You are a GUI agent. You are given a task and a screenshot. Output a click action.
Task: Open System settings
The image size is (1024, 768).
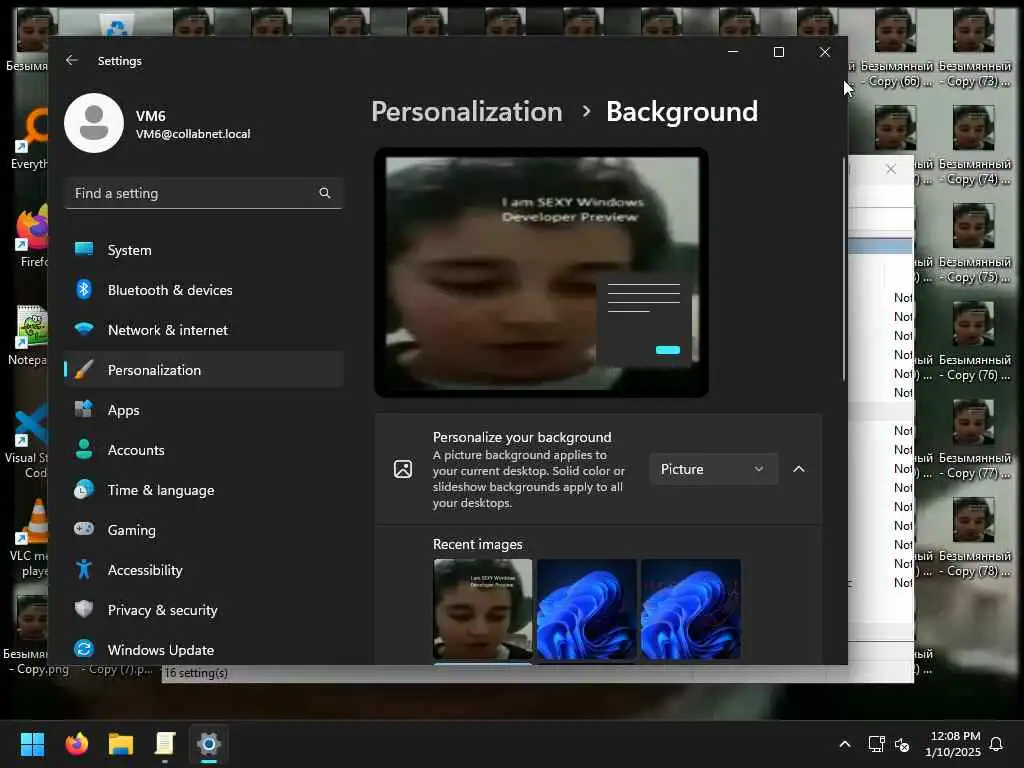(x=204, y=250)
